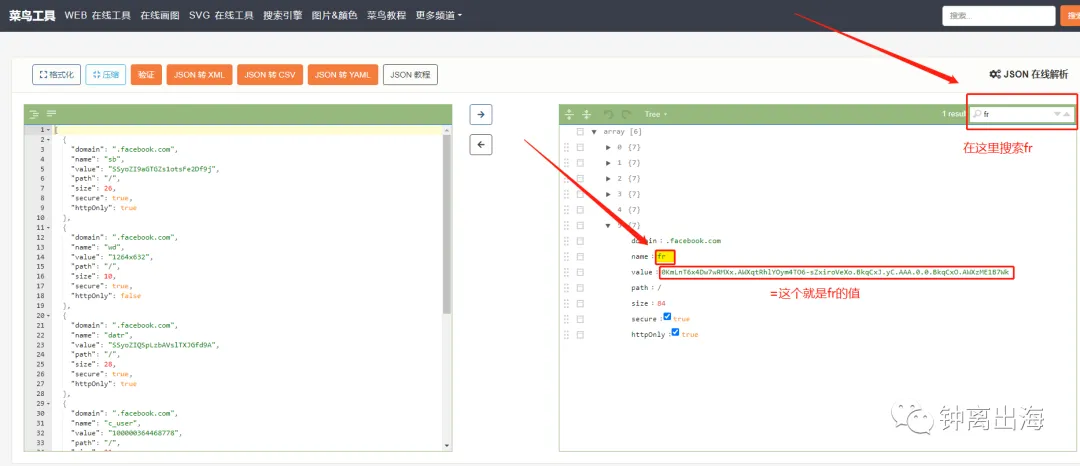
Task: Click the drag handle of row 2 {7}
Action: pyautogui.click(x=567, y=178)
